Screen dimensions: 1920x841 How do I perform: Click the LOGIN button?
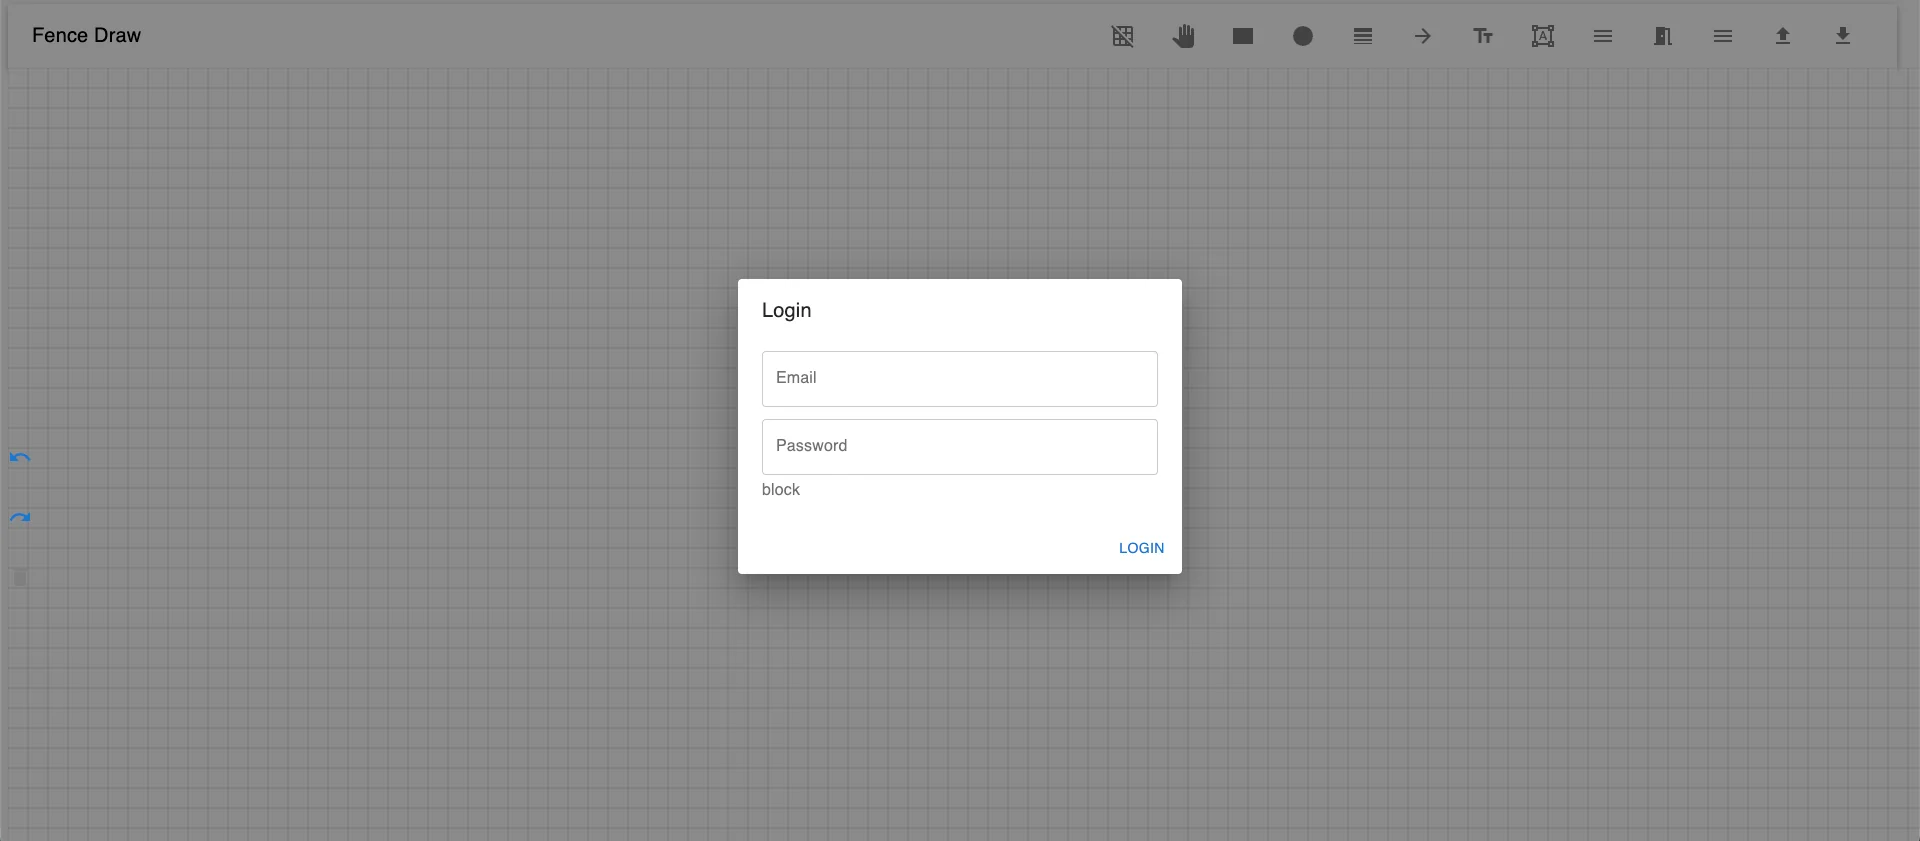click(1141, 548)
